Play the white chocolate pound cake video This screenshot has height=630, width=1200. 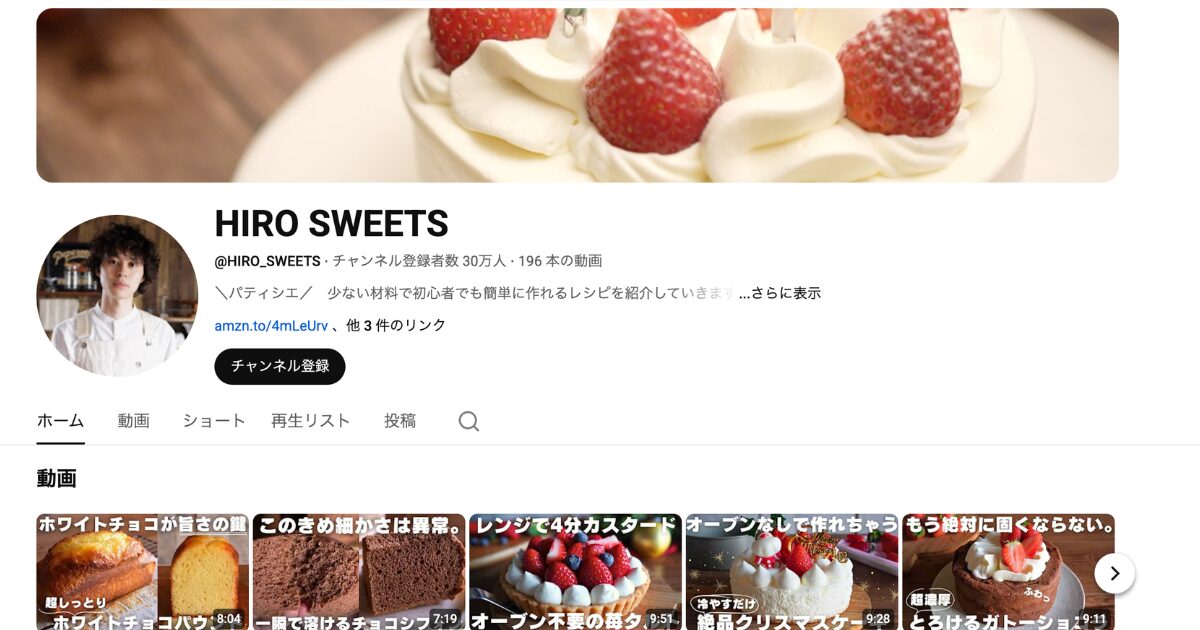click(x=143, y=572)
